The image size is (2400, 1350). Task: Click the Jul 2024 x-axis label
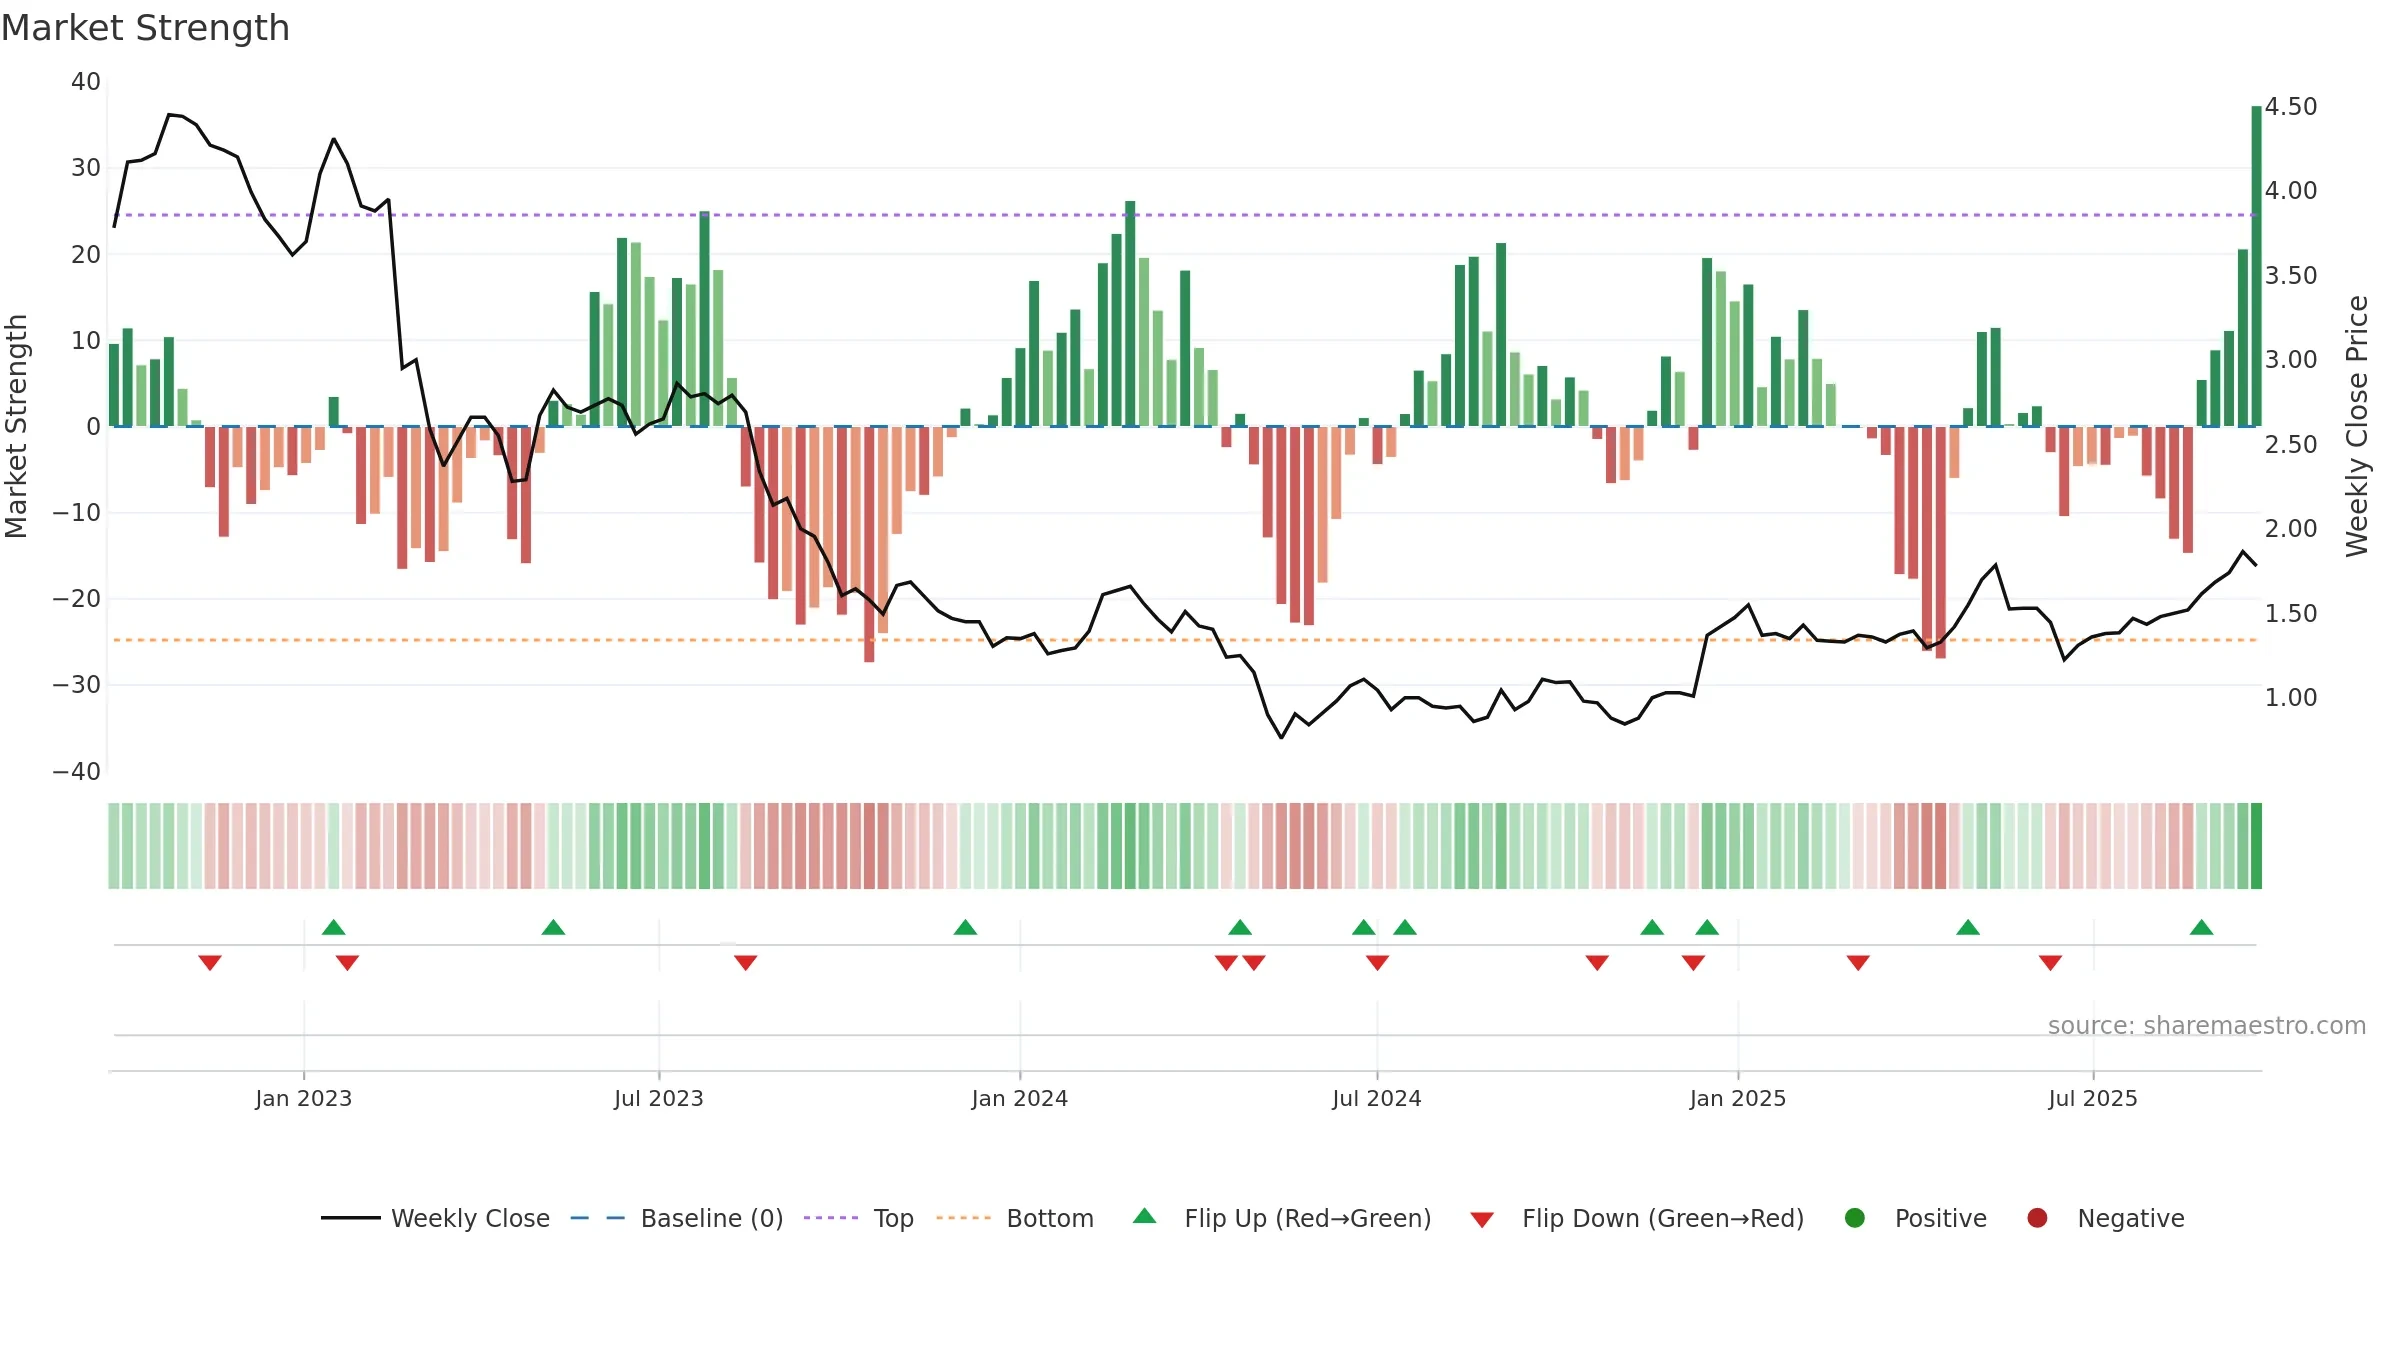1377,1098
